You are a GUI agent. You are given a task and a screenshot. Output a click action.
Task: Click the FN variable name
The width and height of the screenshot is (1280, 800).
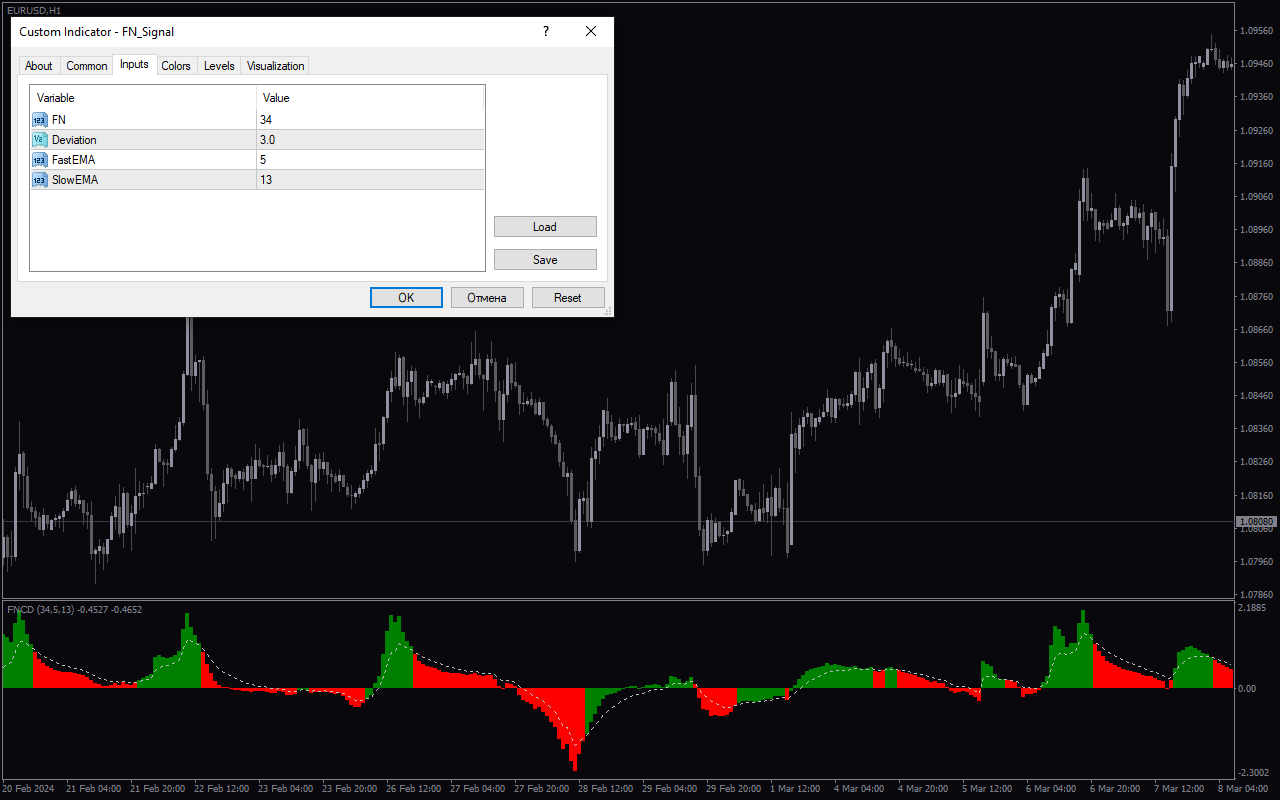[x=59, y=120]
